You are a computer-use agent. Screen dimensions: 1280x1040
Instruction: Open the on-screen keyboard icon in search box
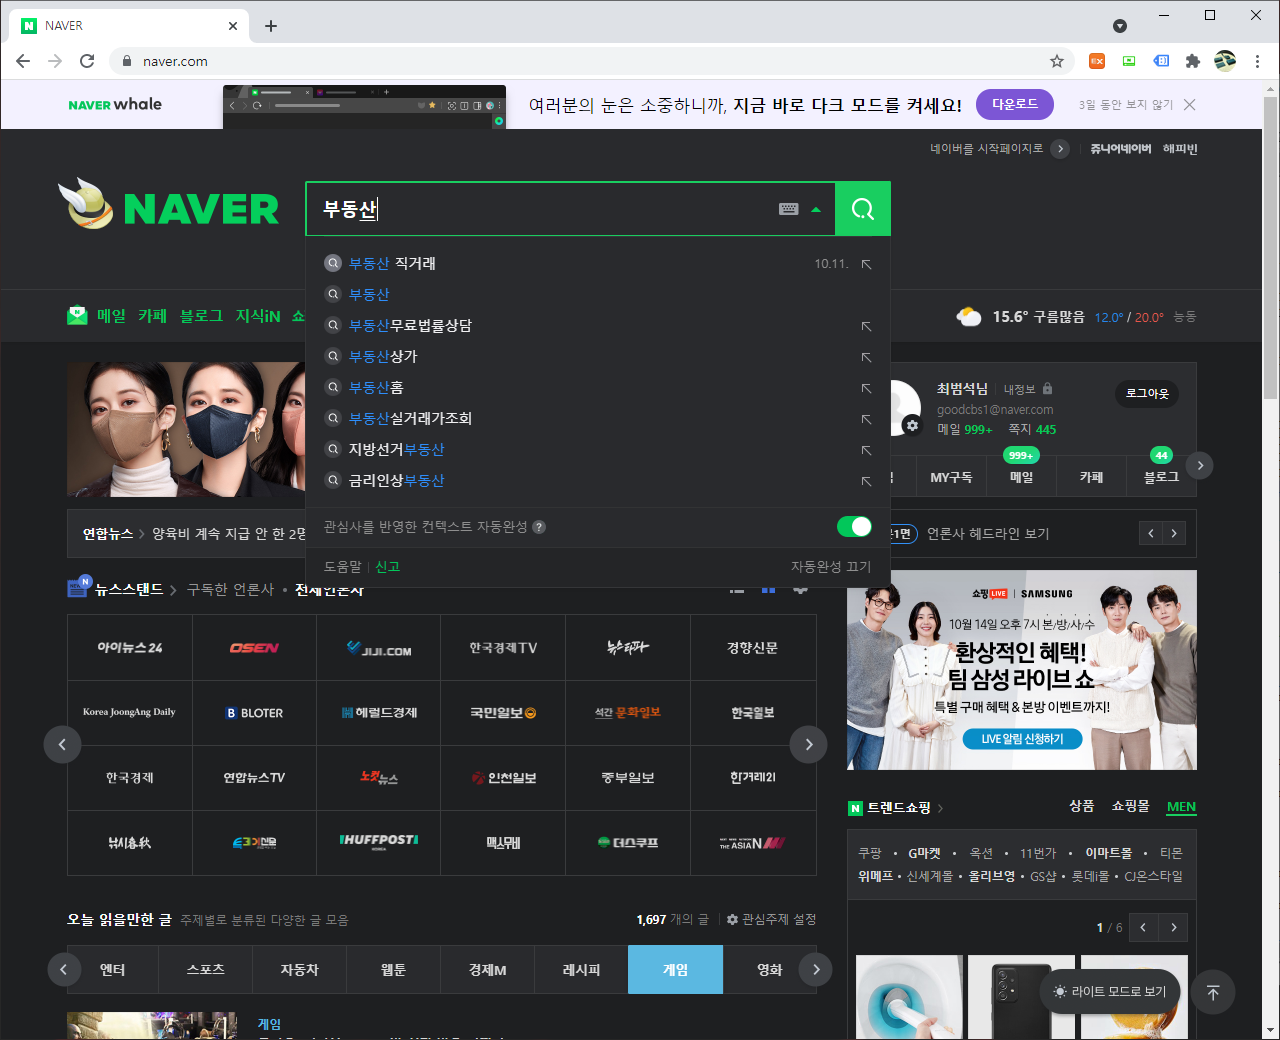pyautogui.click(x=789, y=209)
